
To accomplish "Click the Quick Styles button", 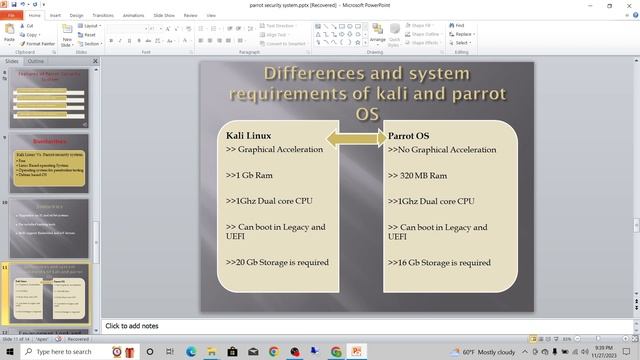I will tap(394, 35).
